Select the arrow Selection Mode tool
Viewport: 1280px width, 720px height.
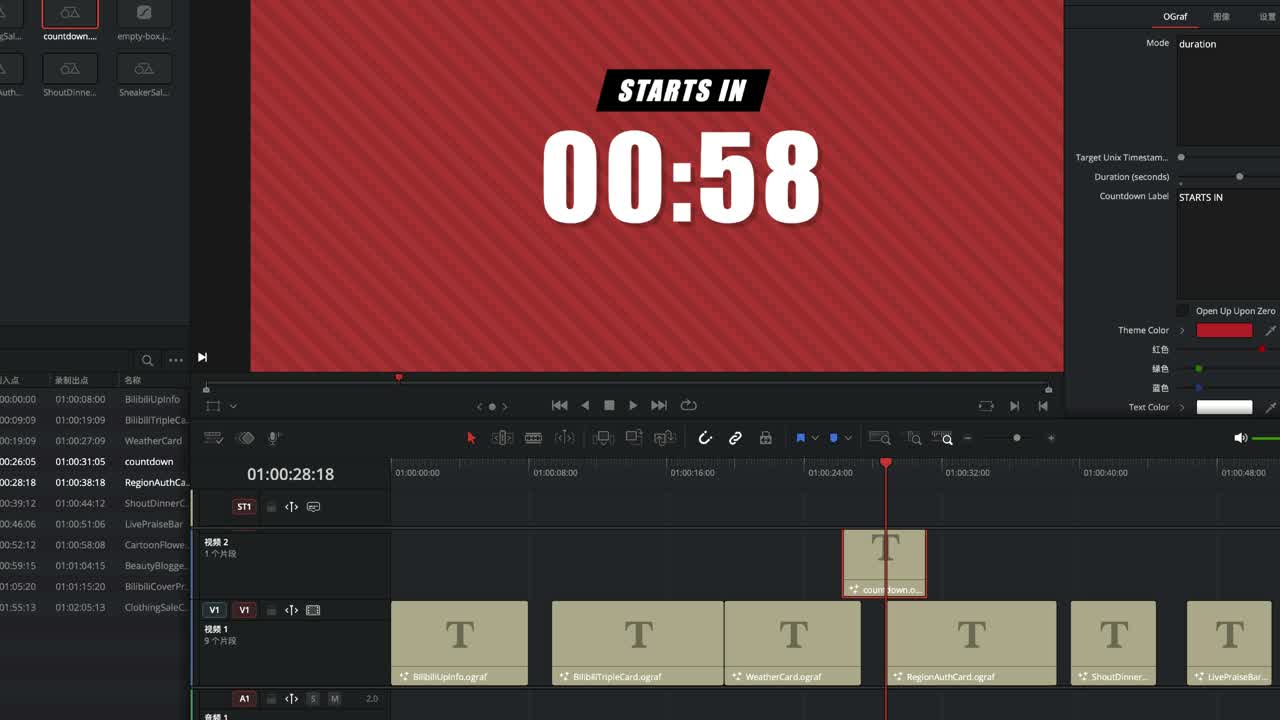472,438
